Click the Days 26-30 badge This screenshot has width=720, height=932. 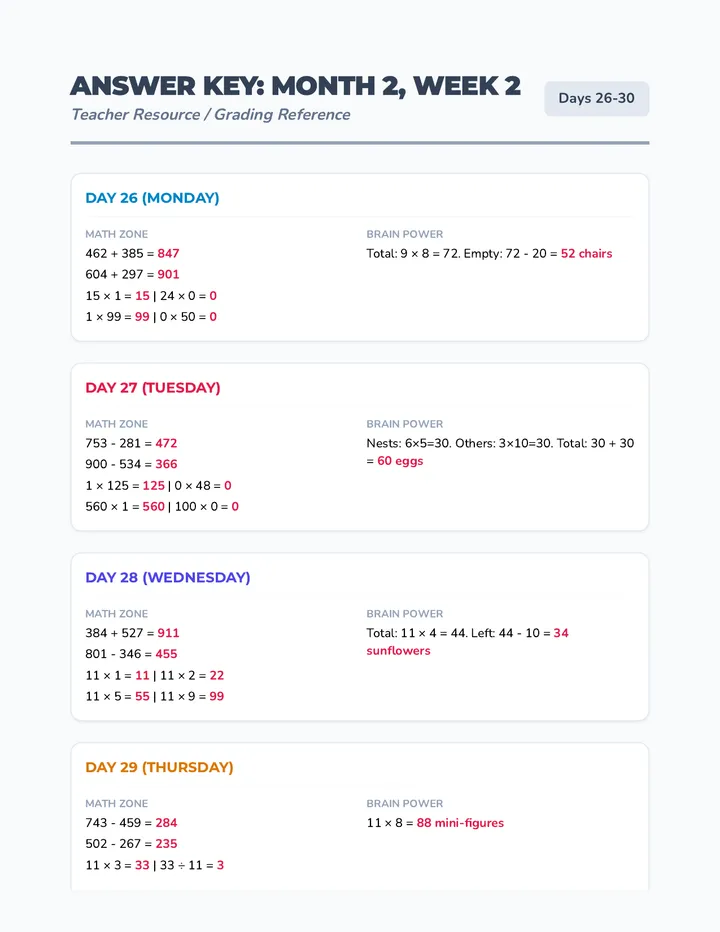(x=596, y=99)
